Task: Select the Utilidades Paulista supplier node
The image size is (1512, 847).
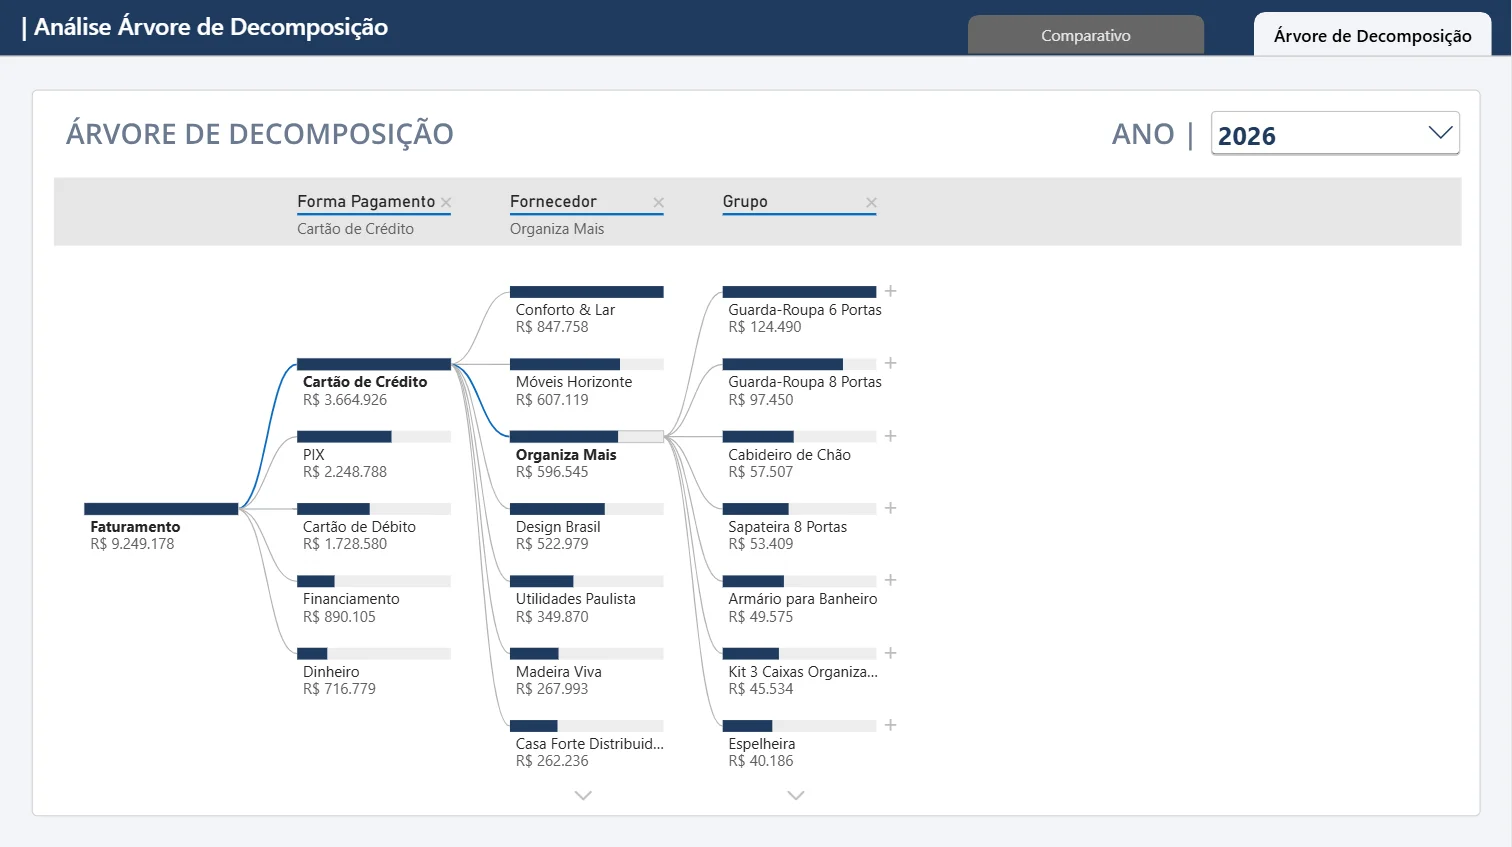Action: 587,600
